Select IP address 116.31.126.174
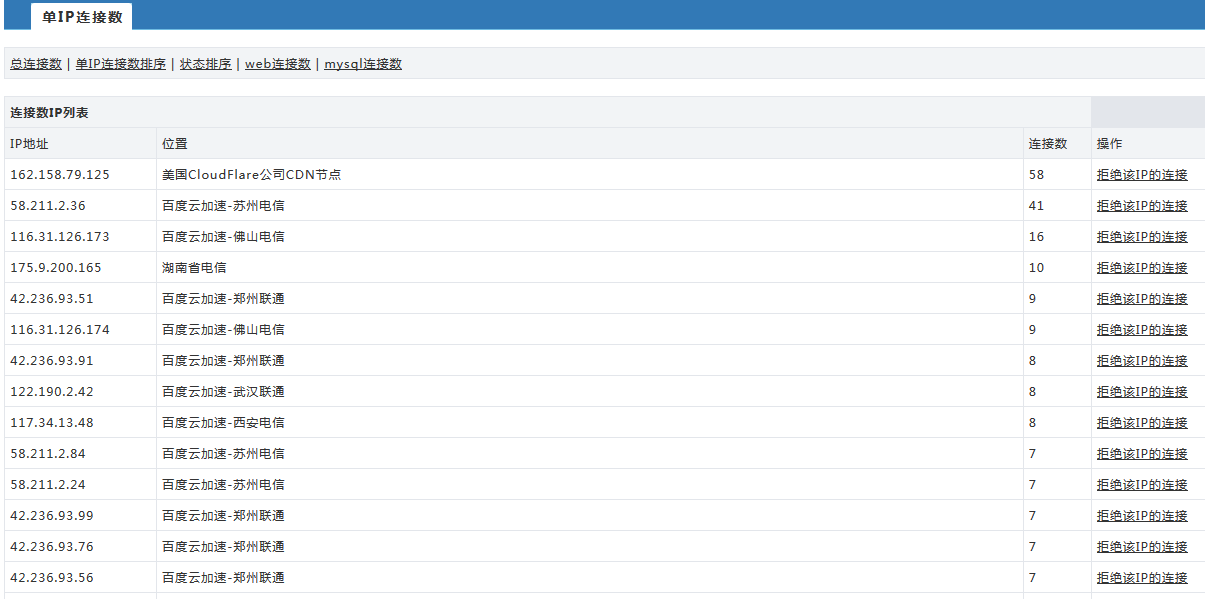The height and width of the screenshot is (599, 1205). pyautogui.click(x=60, y=330)
